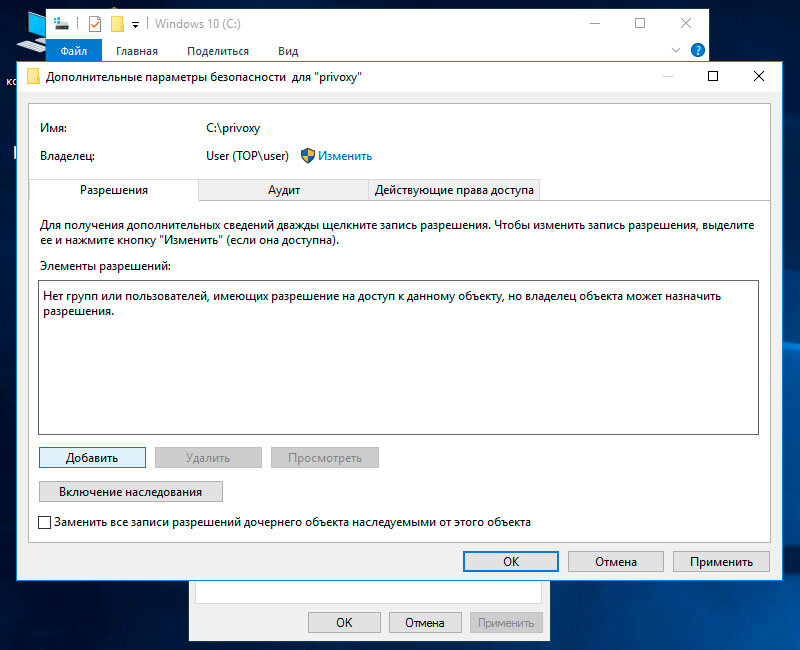Close the advanced security settings dialog
This screenshot has width=800, height=650.
click(759, 76)
